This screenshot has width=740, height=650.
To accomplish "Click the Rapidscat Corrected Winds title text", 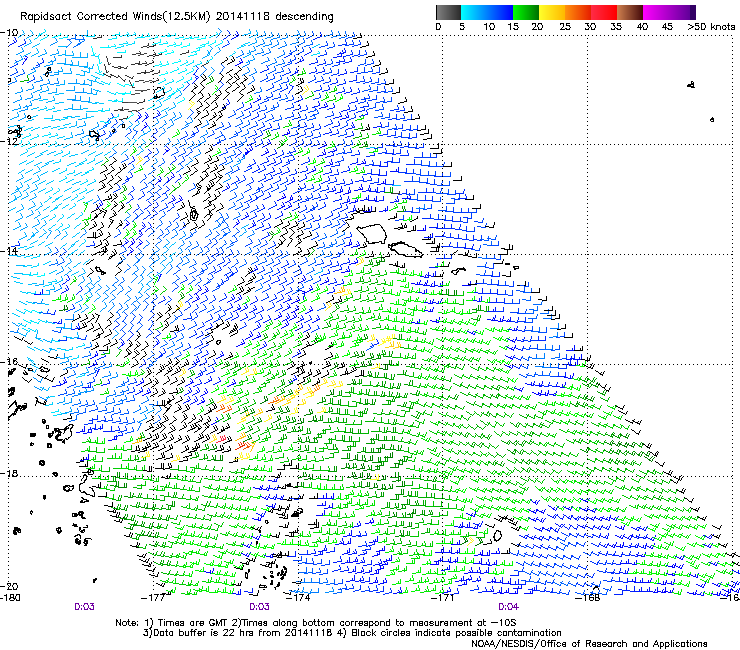I will pos(177,17).
